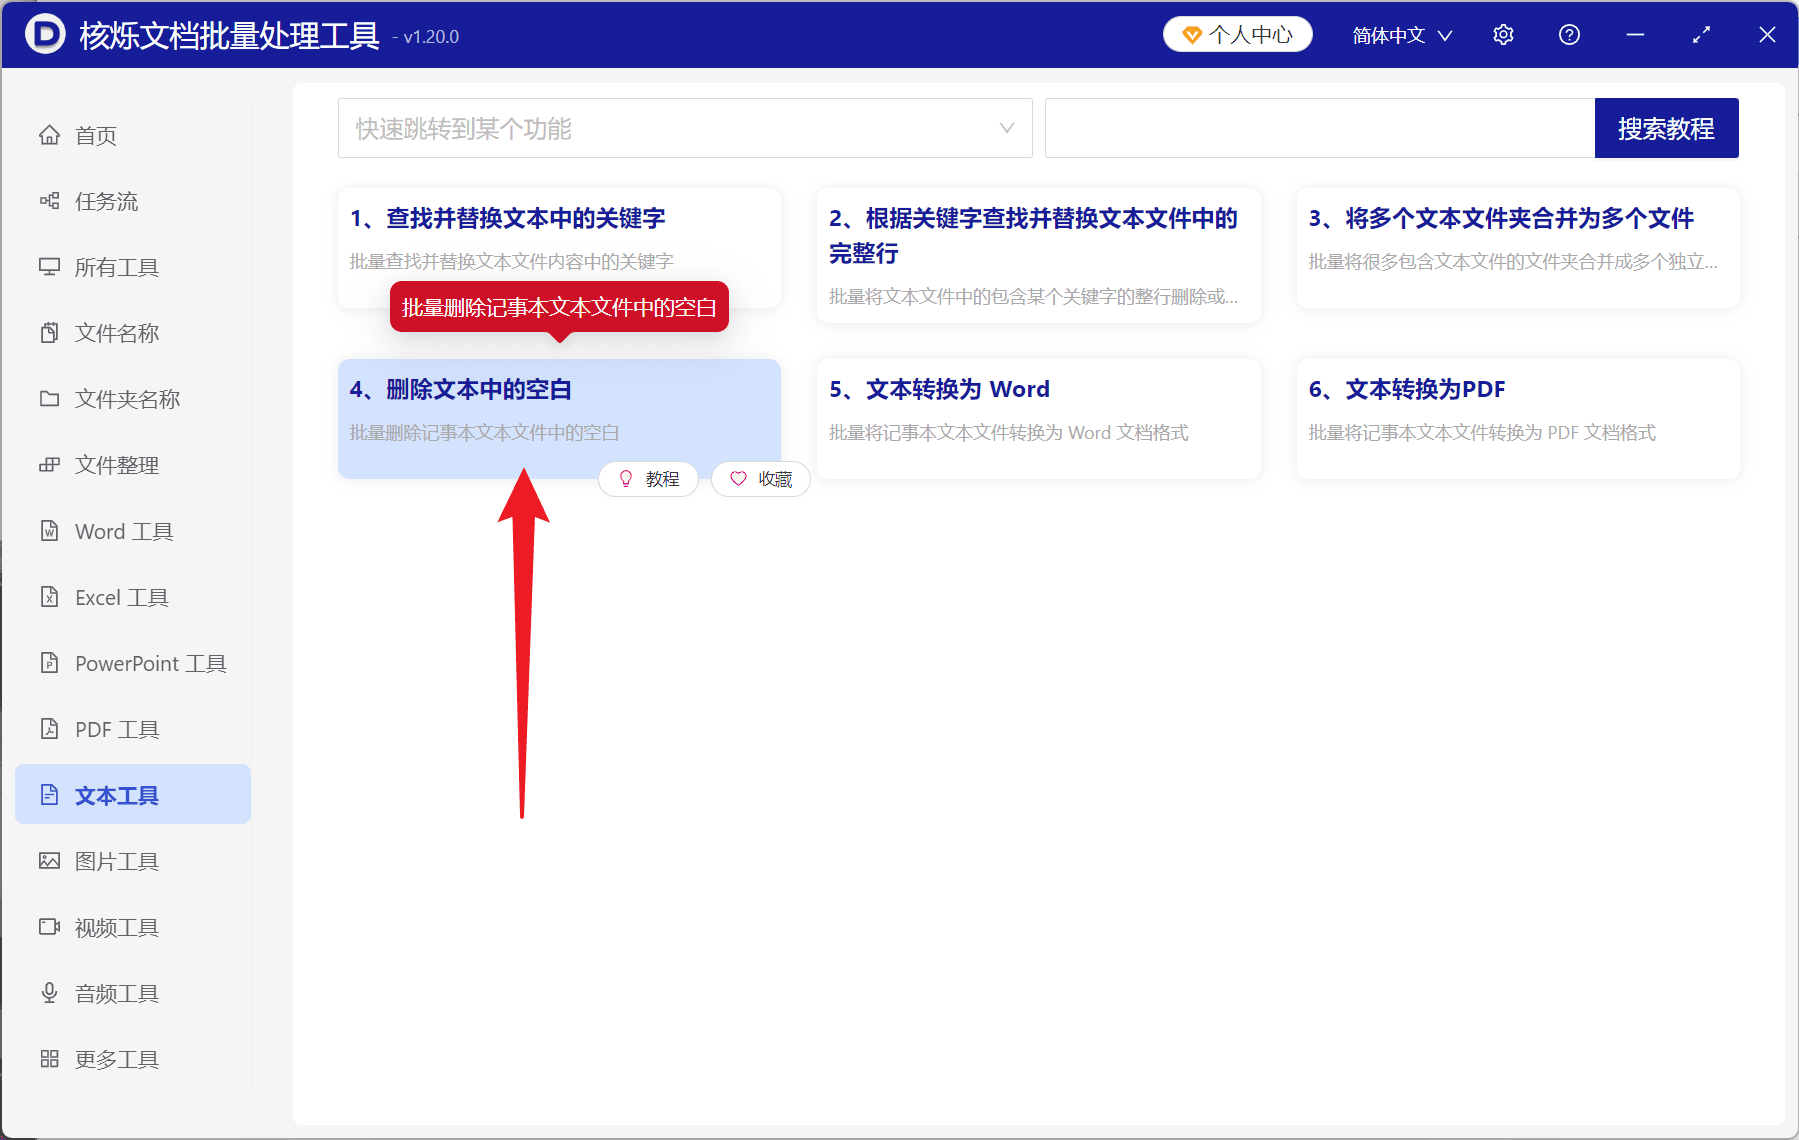This screenshot has height=1140, width=1799.
Task: Select the 图片工具 sidebar icon
Action: pos(115,860)
